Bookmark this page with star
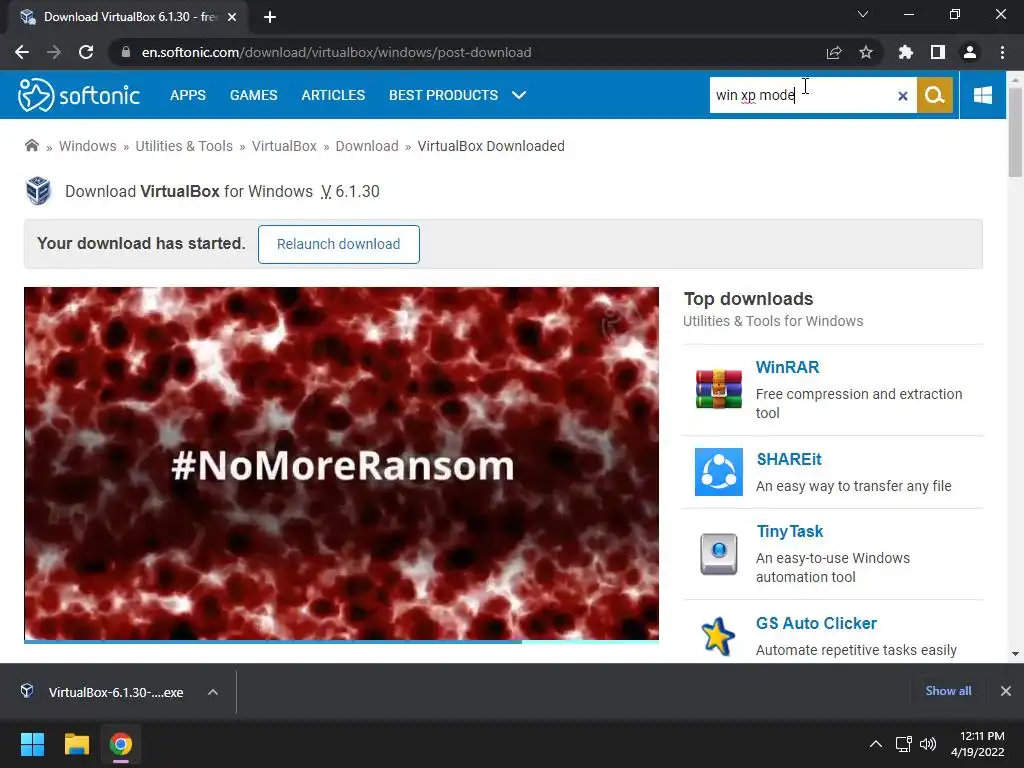Image resolution: width=1024 pixels, height=768 pixels. pos(866,52)
